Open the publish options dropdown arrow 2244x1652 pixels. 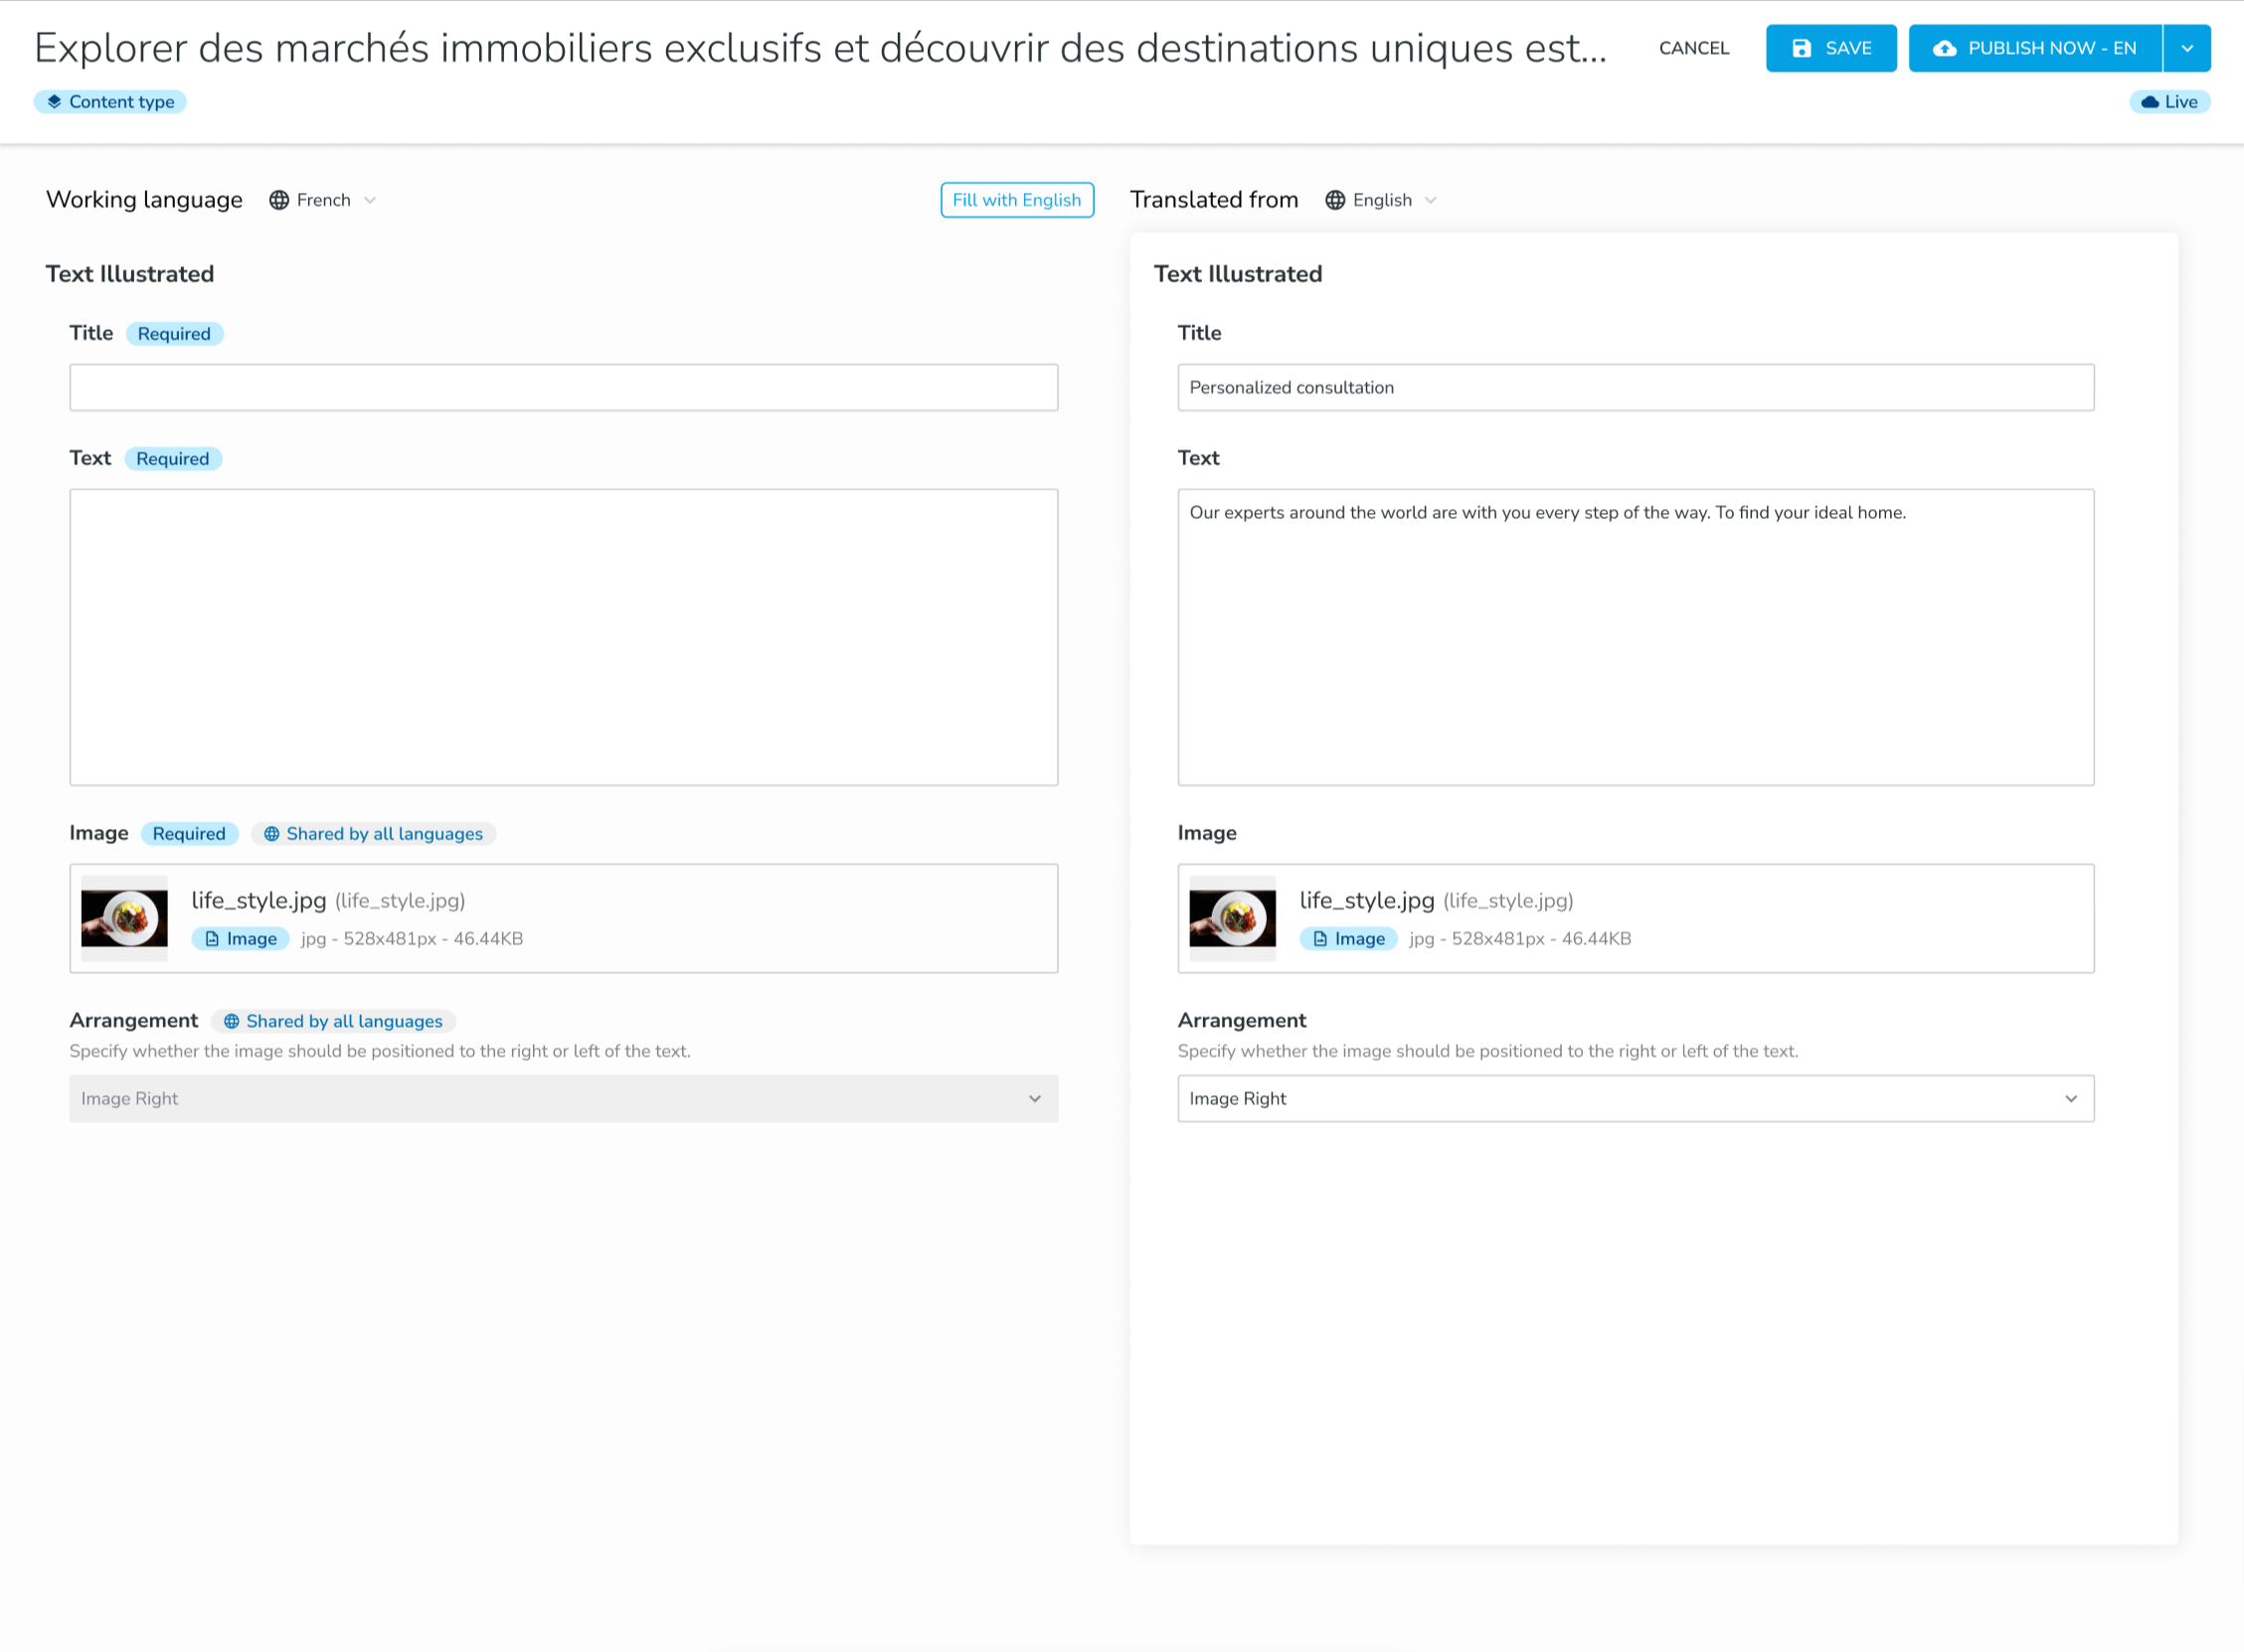click(2187, 48)
